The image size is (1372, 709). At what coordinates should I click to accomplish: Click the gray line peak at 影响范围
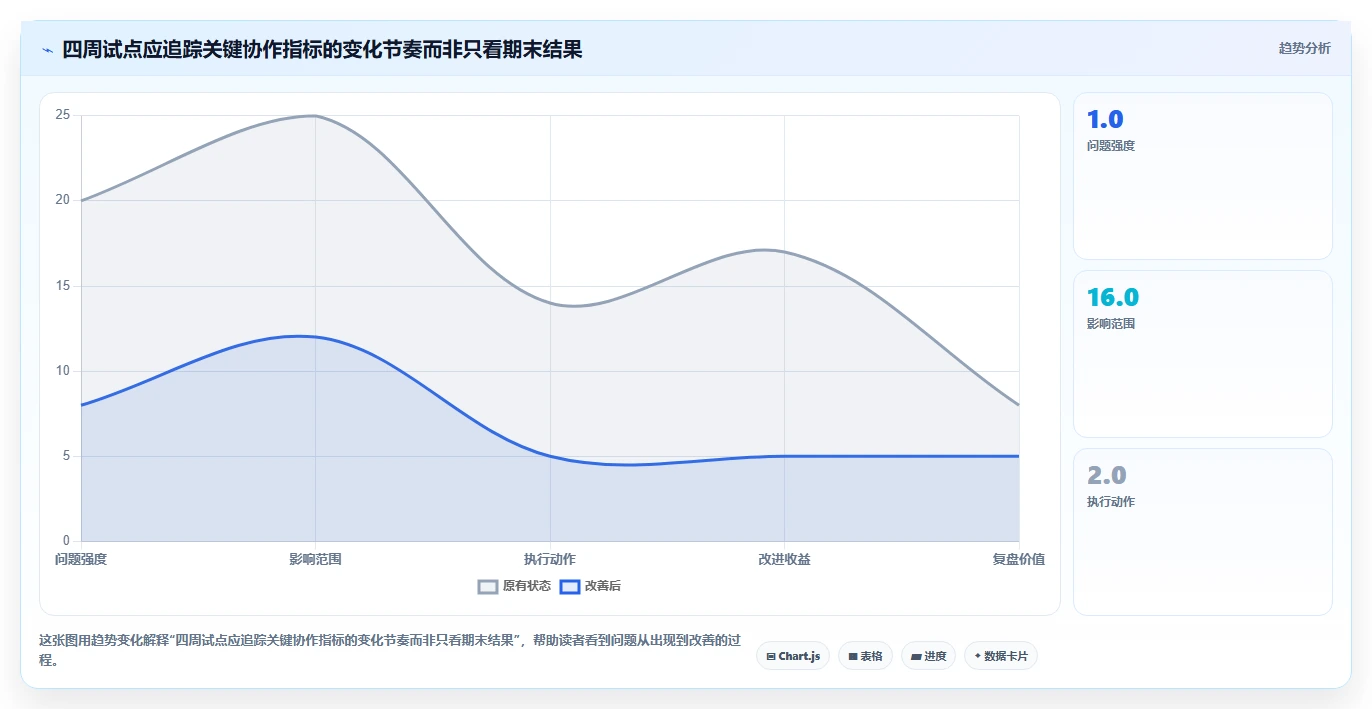pyautogui.click(x=315, y=115)
